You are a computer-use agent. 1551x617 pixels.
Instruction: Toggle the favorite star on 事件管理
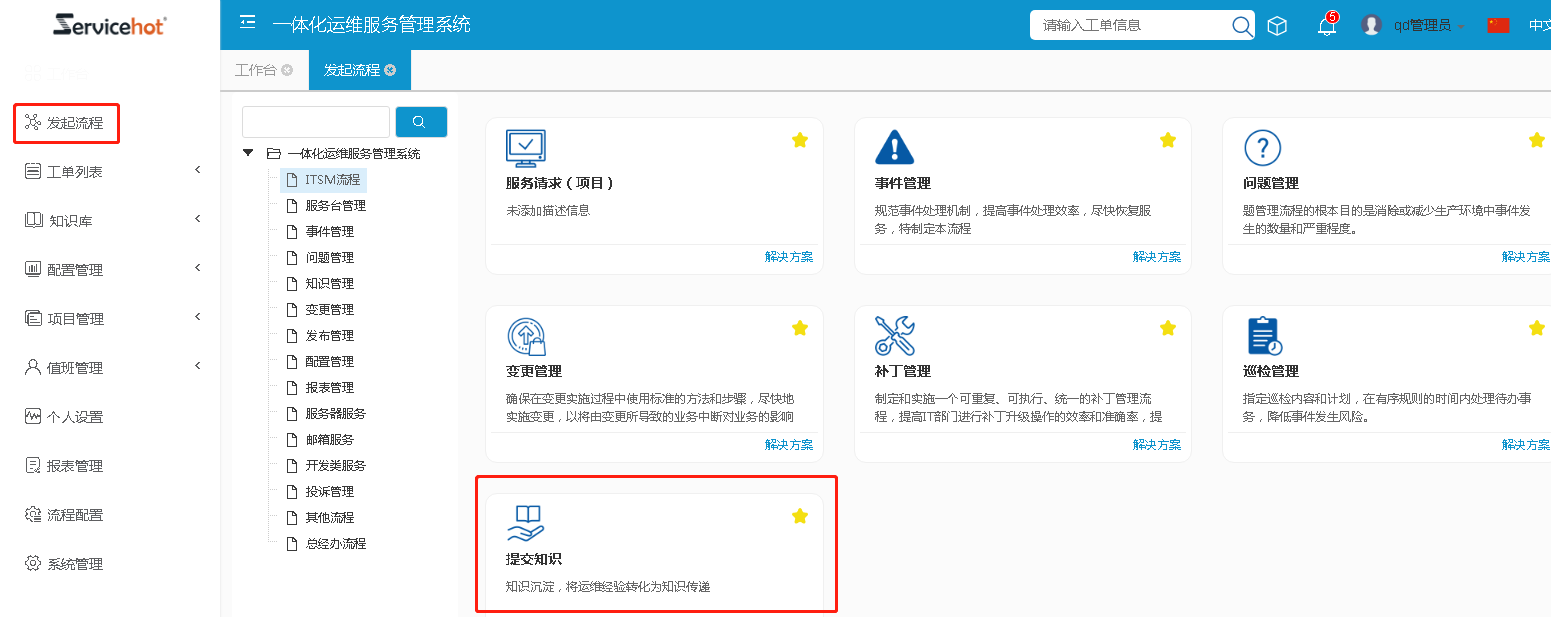click(1167, 140)
